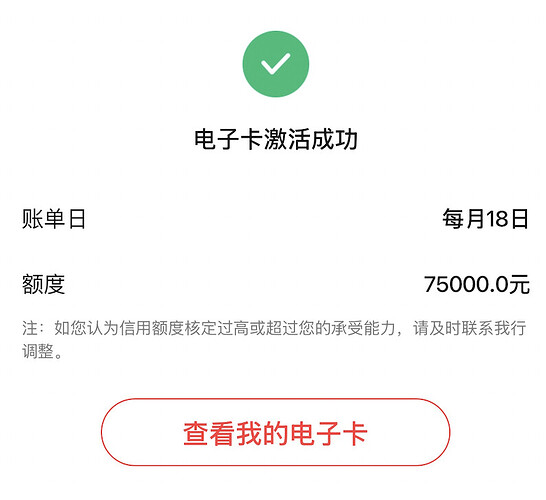Click 激活成功 portion of the heading
Screen dimensions: 546x500
(x=311, y=139)
